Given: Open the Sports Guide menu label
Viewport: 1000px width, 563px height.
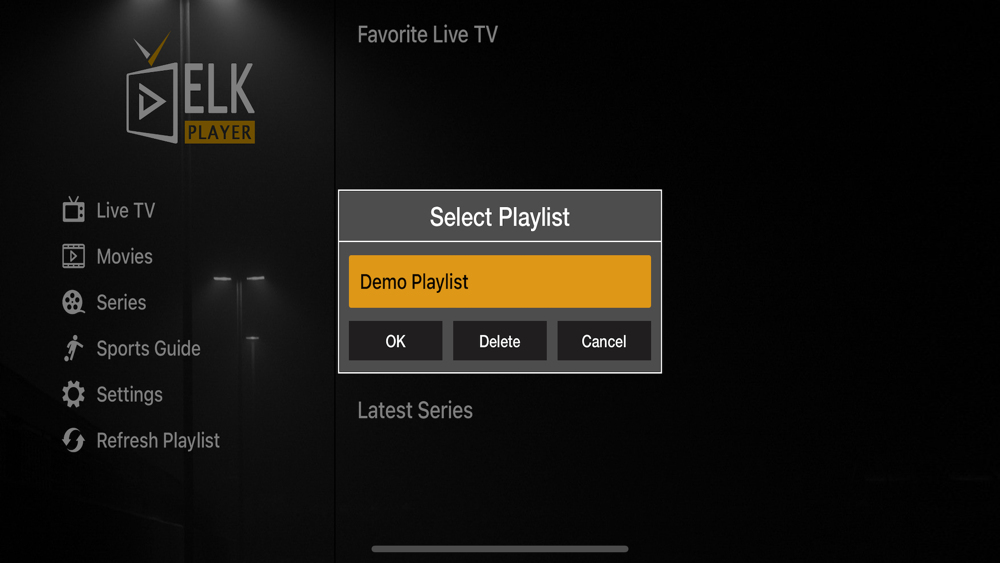Looking at the screenshot, I should tap(149, 348).
